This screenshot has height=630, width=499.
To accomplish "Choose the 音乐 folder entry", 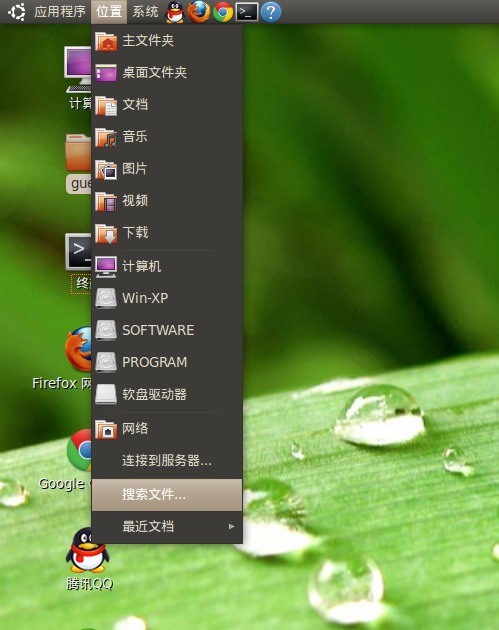I will [x=167, y=137].
